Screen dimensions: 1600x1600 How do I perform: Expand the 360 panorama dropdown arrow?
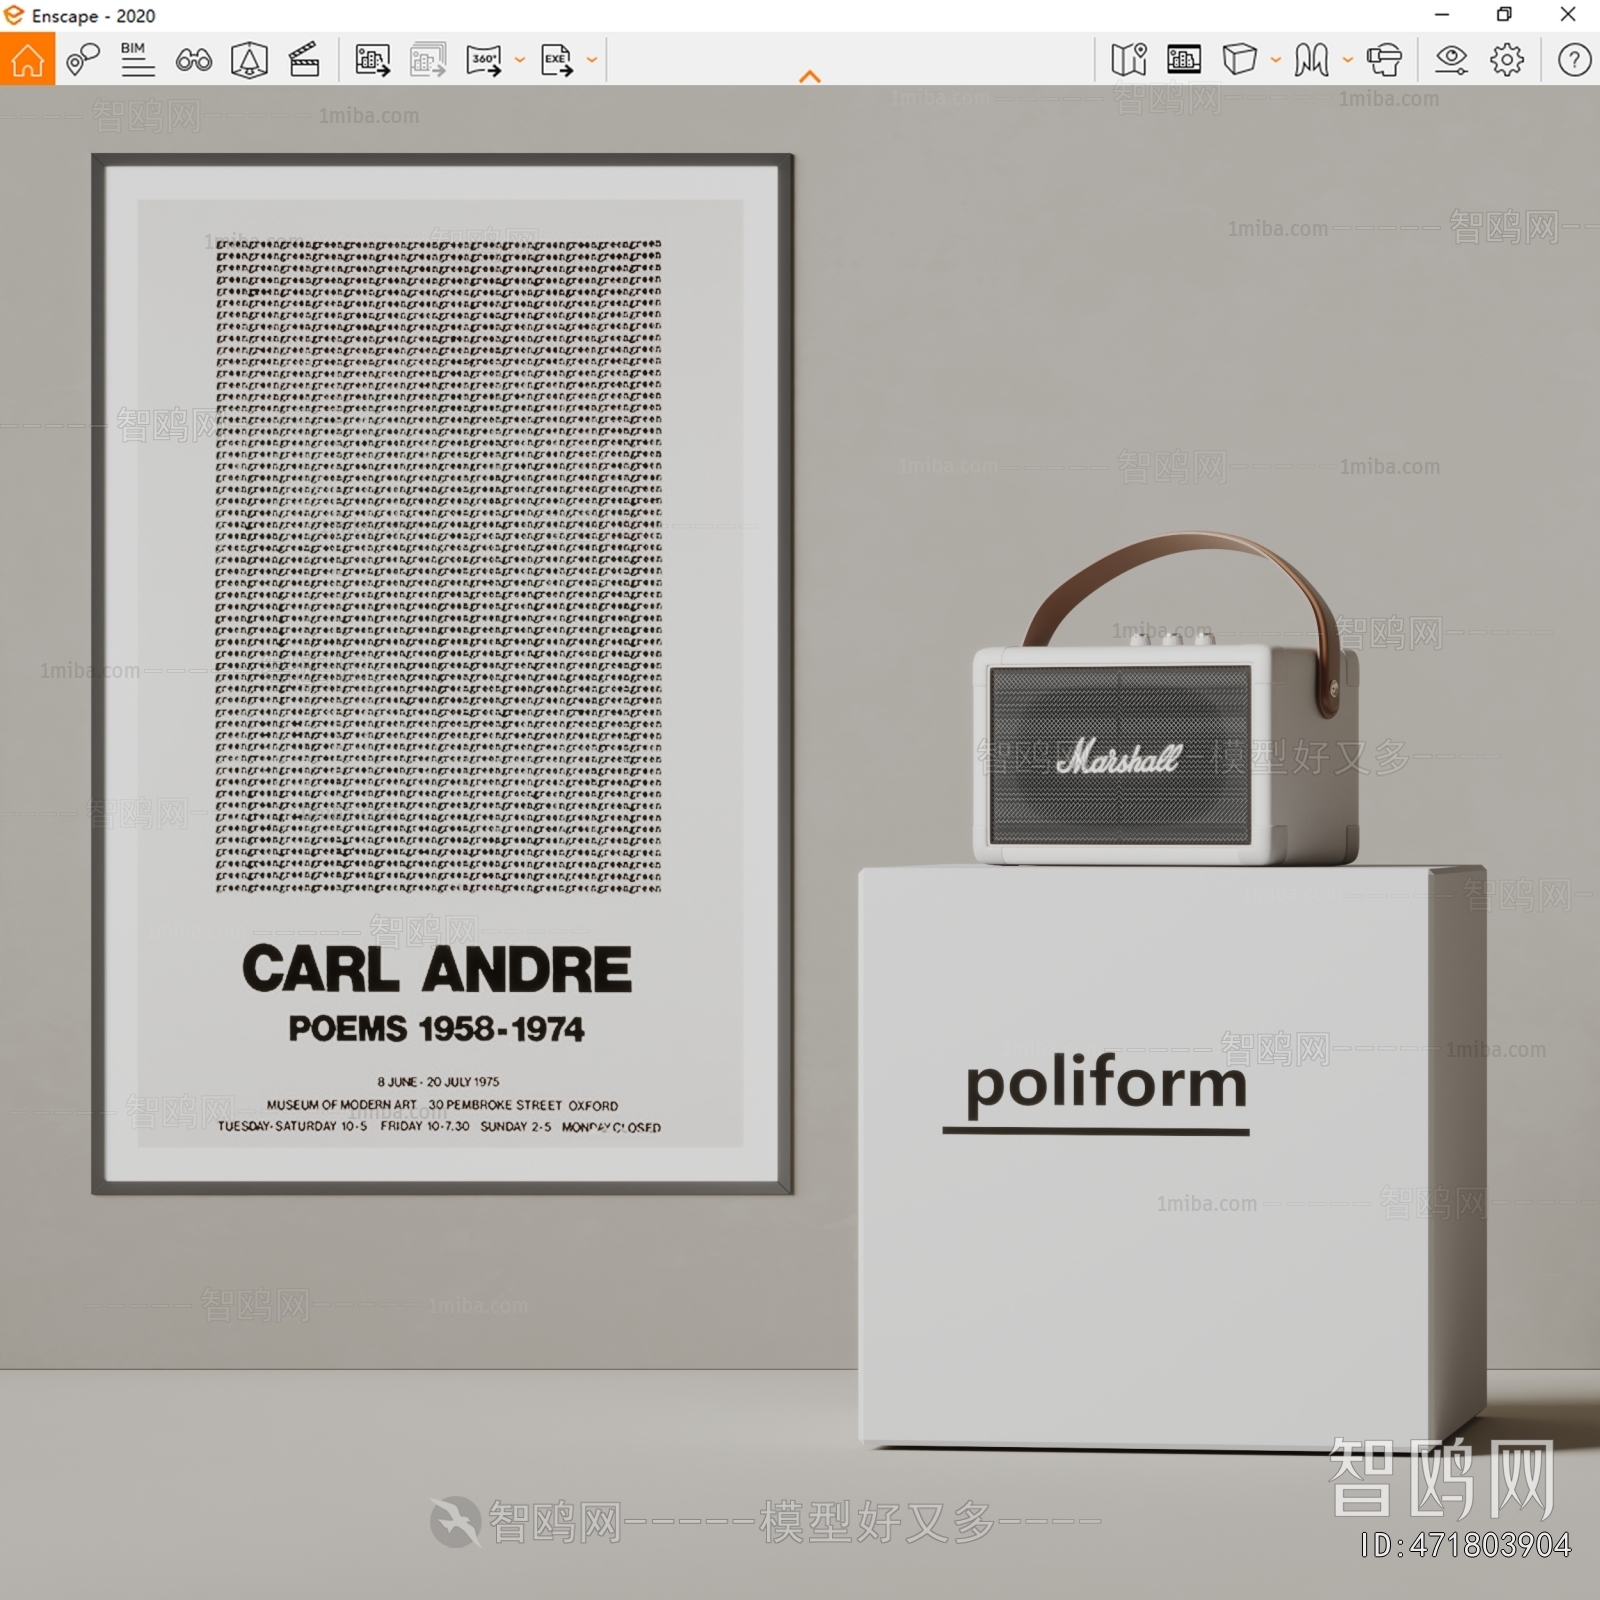click(520, 60)
